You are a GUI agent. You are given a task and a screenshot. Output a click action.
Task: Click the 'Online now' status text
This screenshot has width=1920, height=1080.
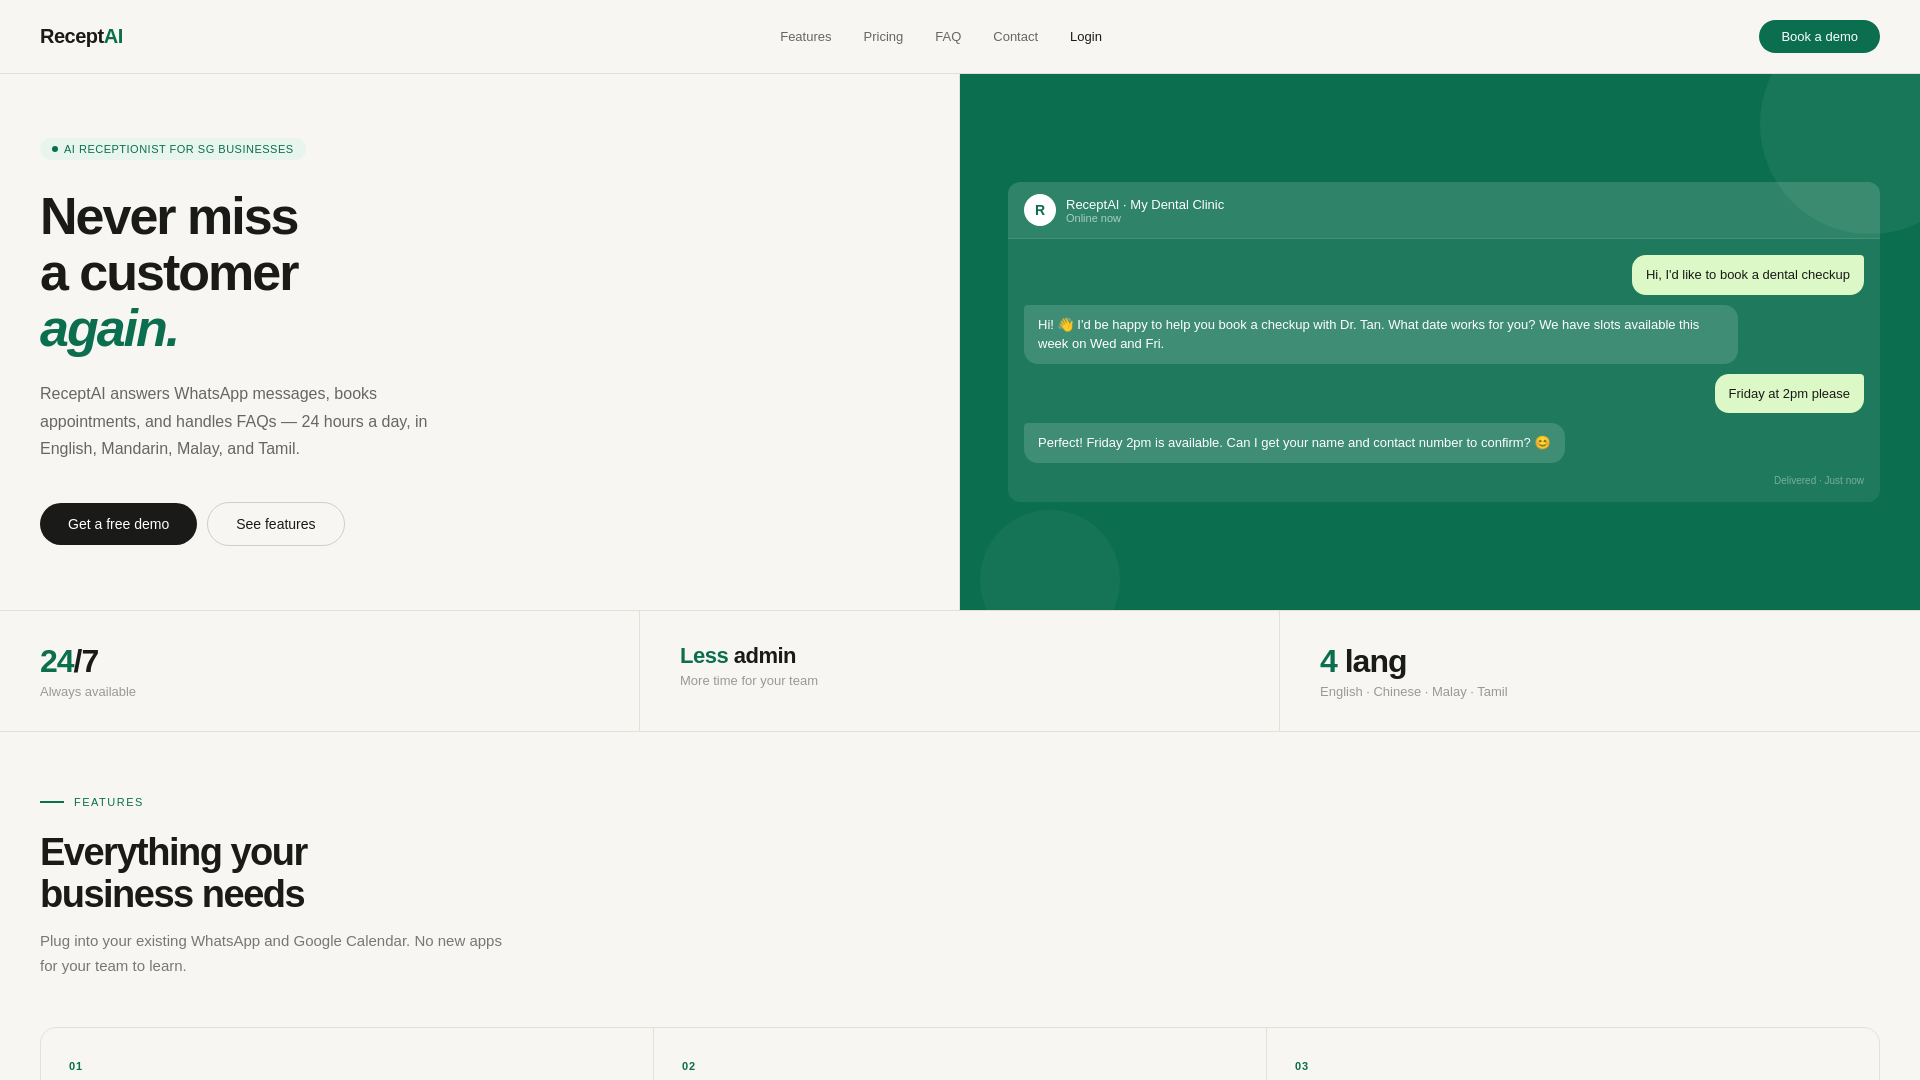1093,218
